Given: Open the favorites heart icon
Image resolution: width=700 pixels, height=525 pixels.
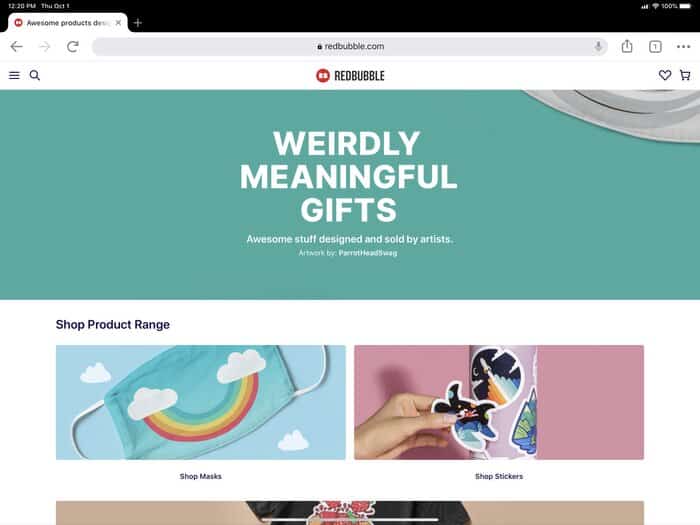Looking at the screenshot, I should pyautogui.click(x=665, y=75).
